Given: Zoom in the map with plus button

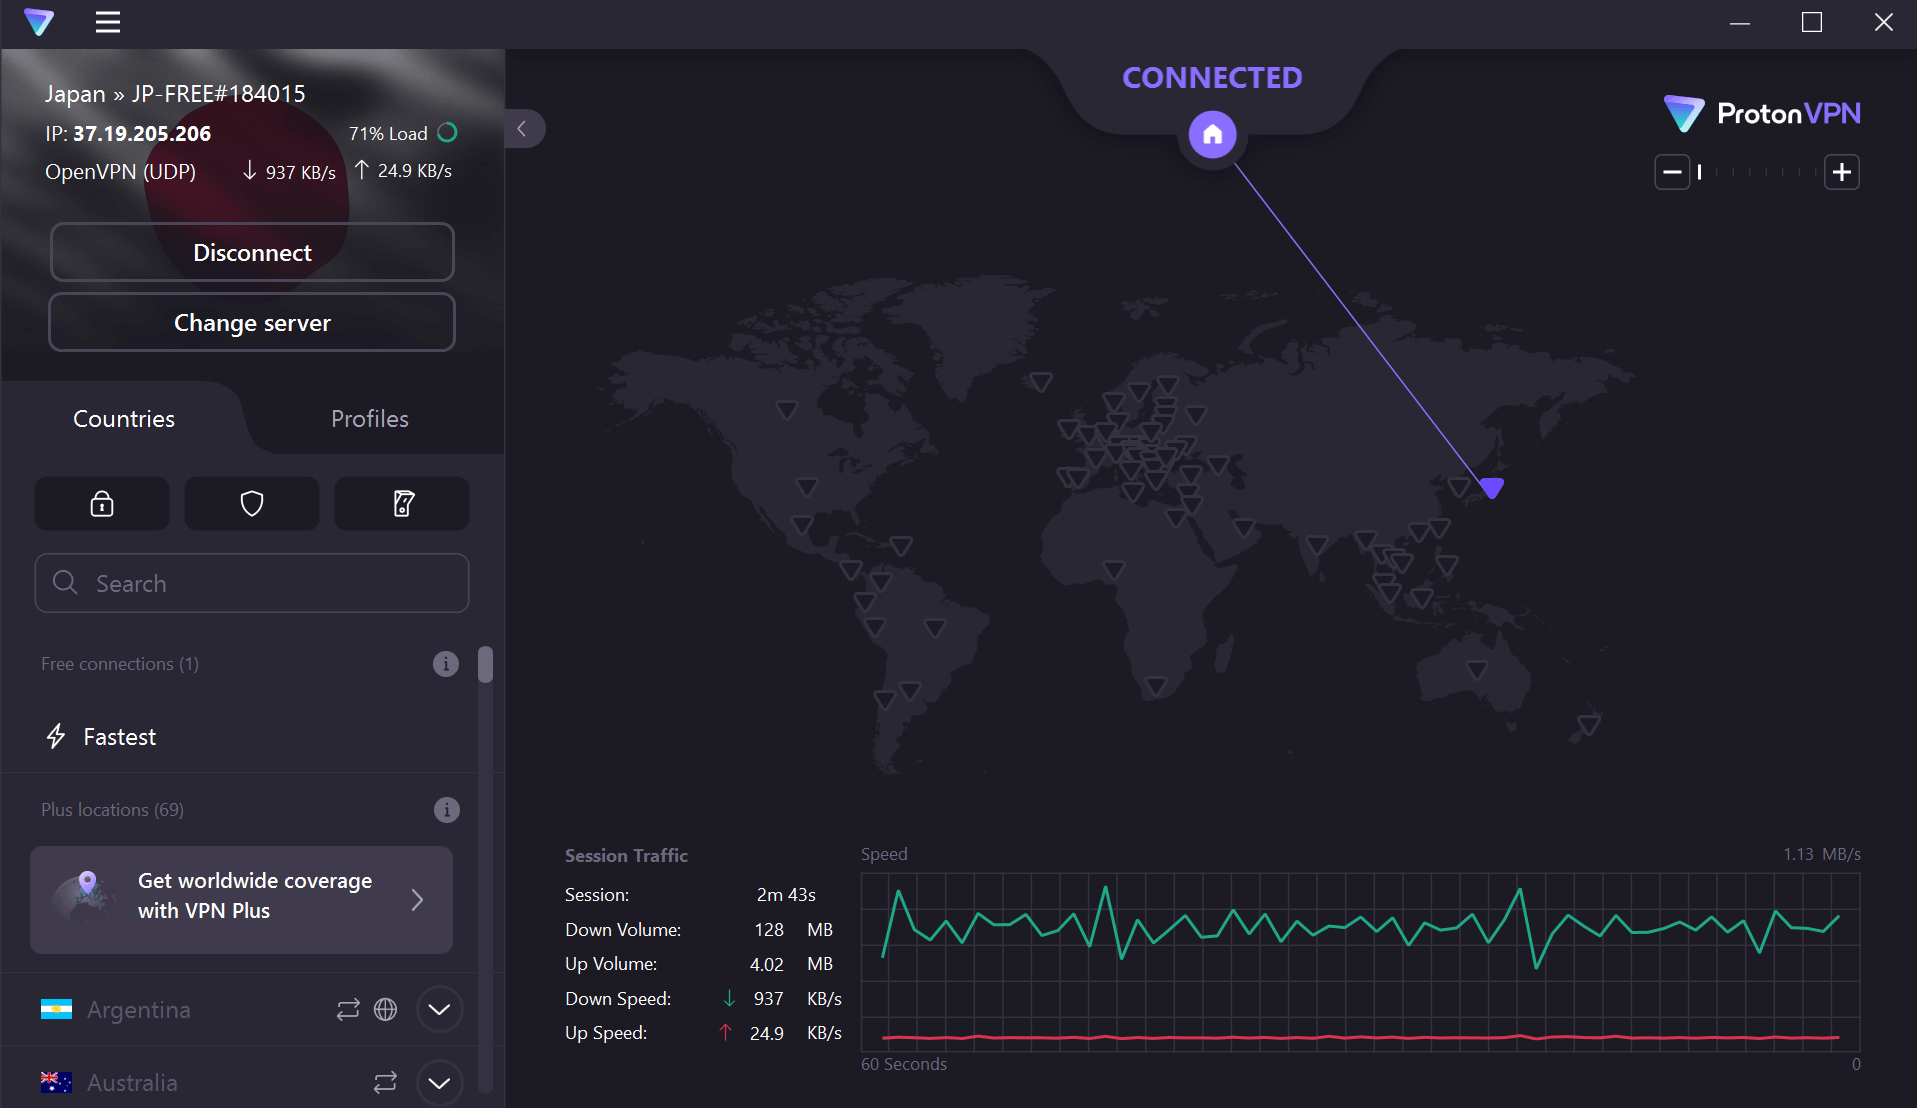Looking at the screenshot, I should pos(1842,172).
